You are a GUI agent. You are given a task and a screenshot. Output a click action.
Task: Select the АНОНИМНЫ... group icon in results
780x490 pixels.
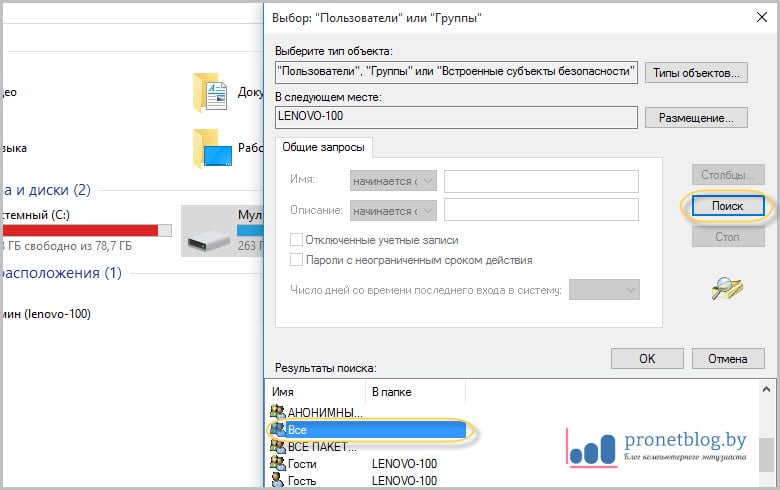point(277,412)
